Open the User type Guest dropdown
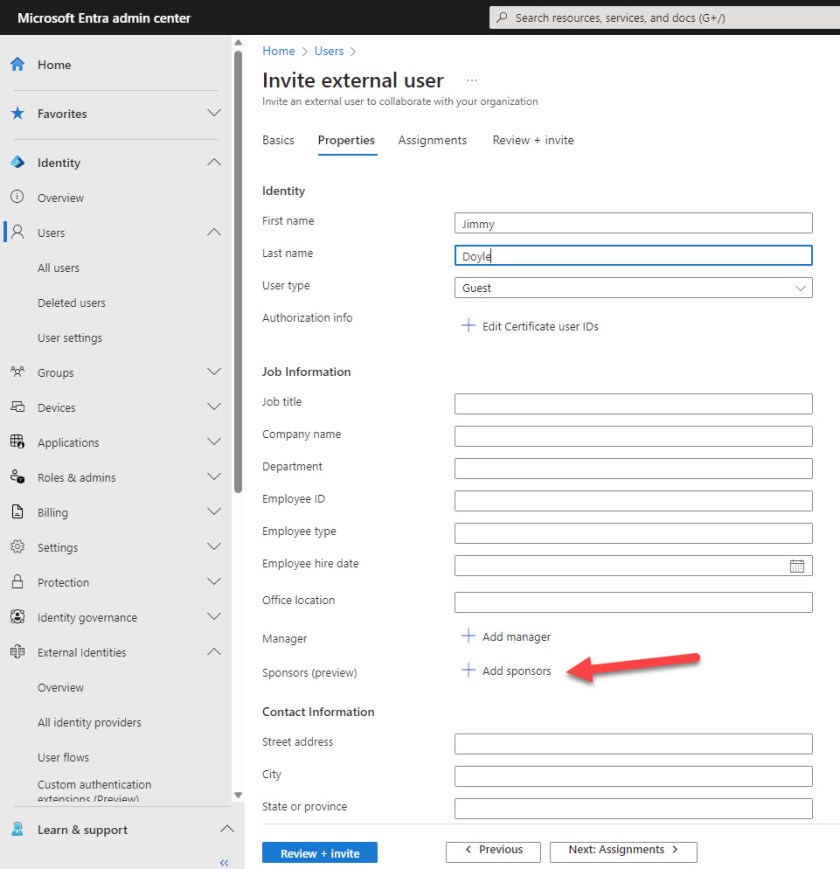 633,288
